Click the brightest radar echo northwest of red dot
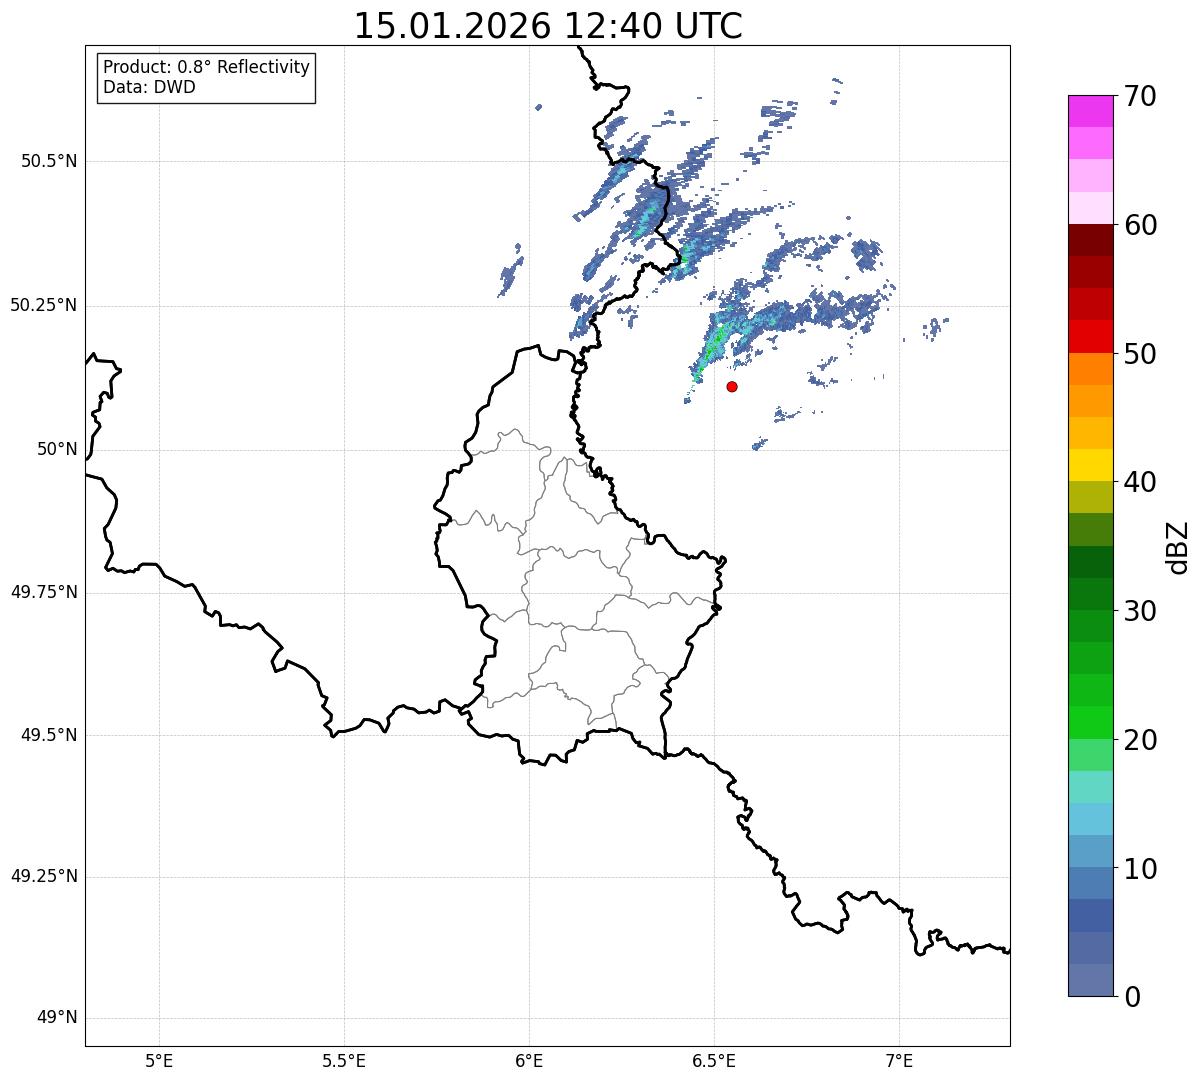 [x=713, y=346]
